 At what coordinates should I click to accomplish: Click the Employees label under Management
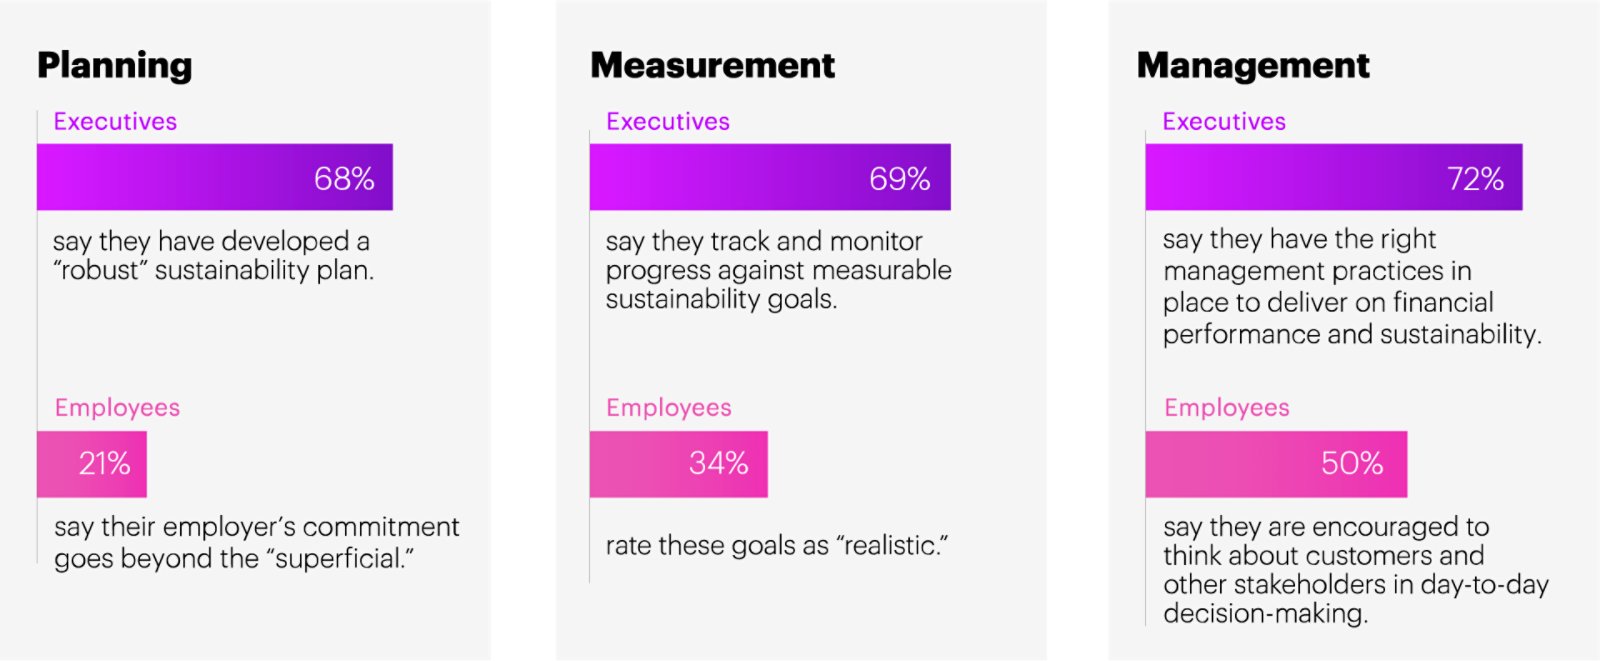click(x=1227, y=408)
